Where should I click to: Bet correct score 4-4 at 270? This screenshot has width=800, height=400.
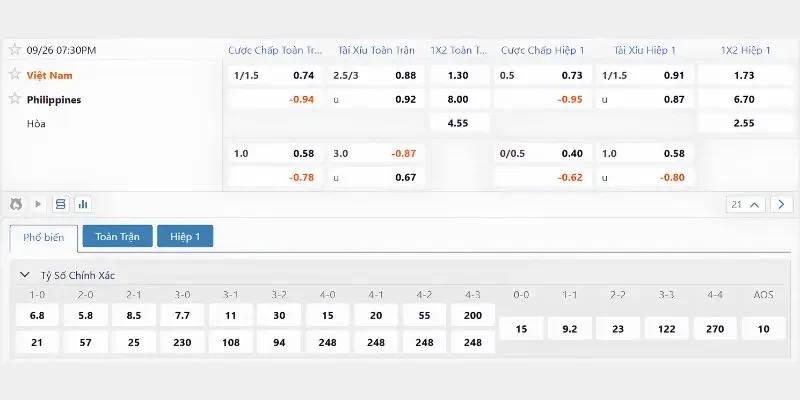click(x=715, y=329)
